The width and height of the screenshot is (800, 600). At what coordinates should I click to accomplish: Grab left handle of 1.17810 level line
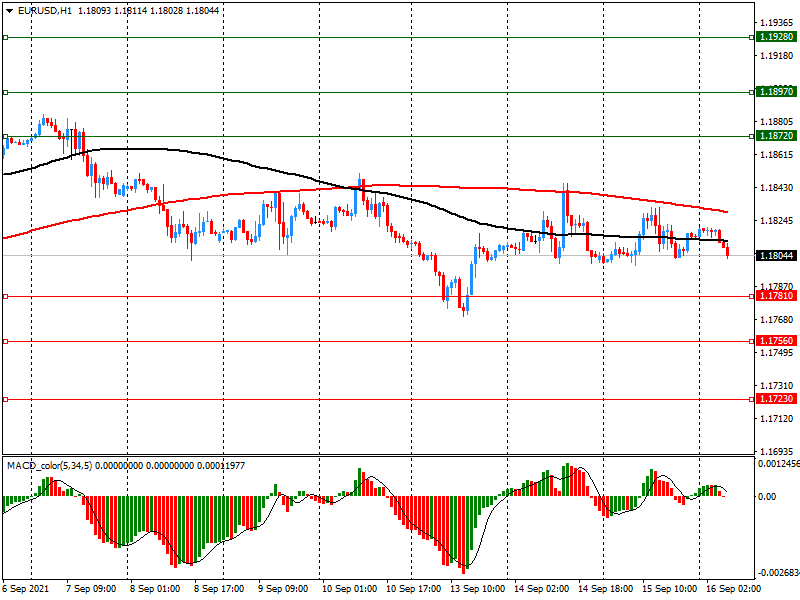(x=6, y=296)
